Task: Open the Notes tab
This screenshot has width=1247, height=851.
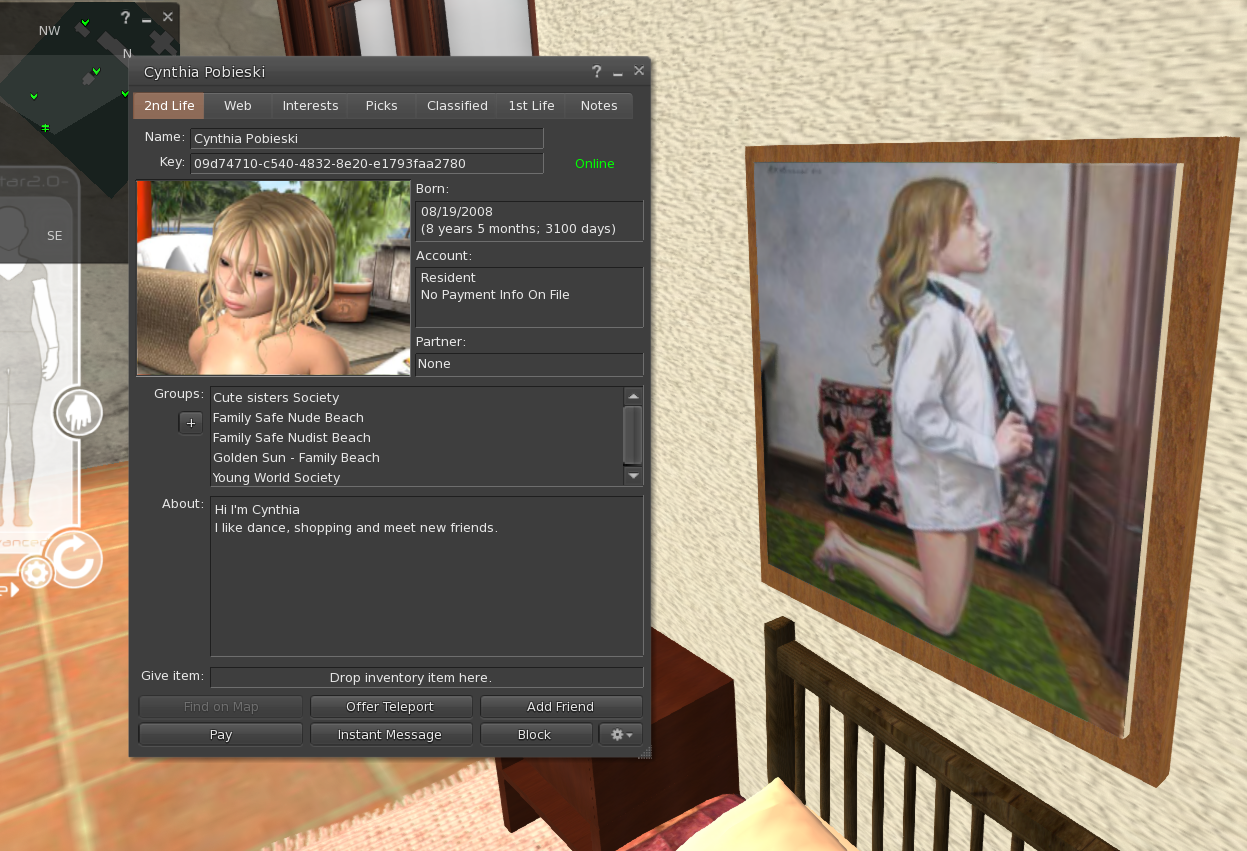Action: click(599, 106)
